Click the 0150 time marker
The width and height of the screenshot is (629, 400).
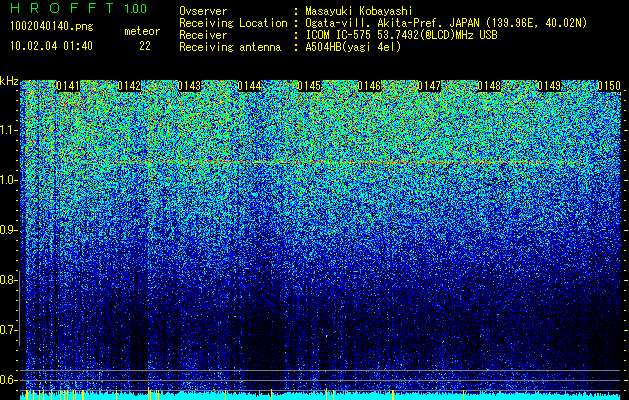point(609,86)
